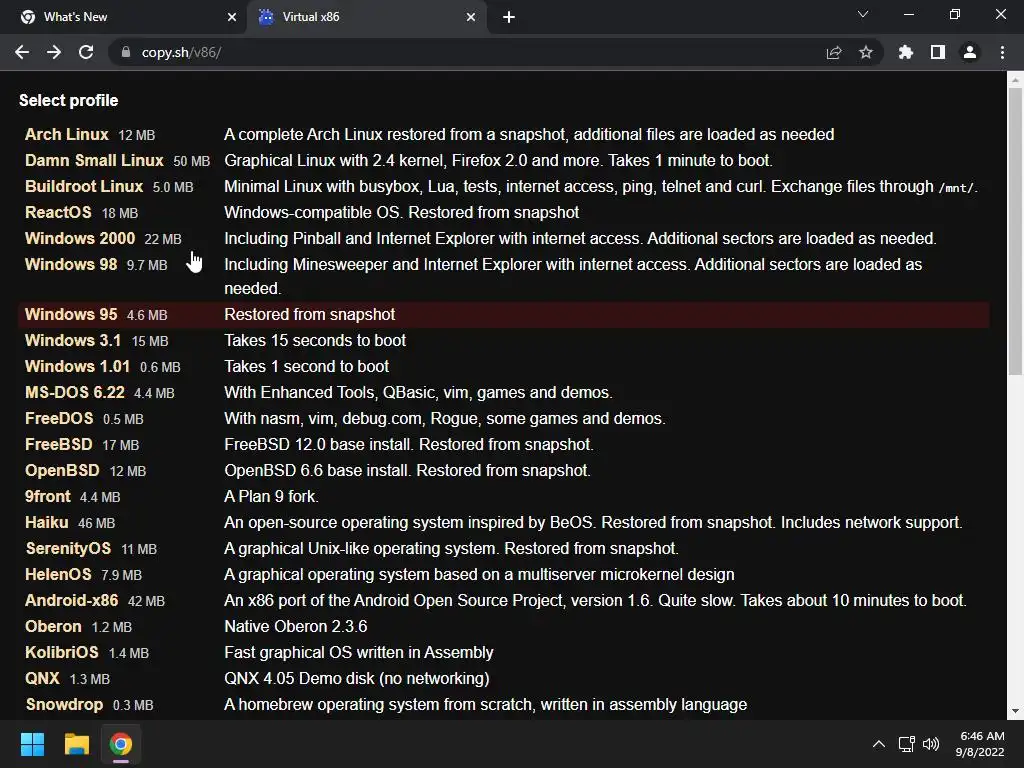Viewport: 1024px width, 768px height.
Task: Click scrollbar up arrow
Action: 1015,80
